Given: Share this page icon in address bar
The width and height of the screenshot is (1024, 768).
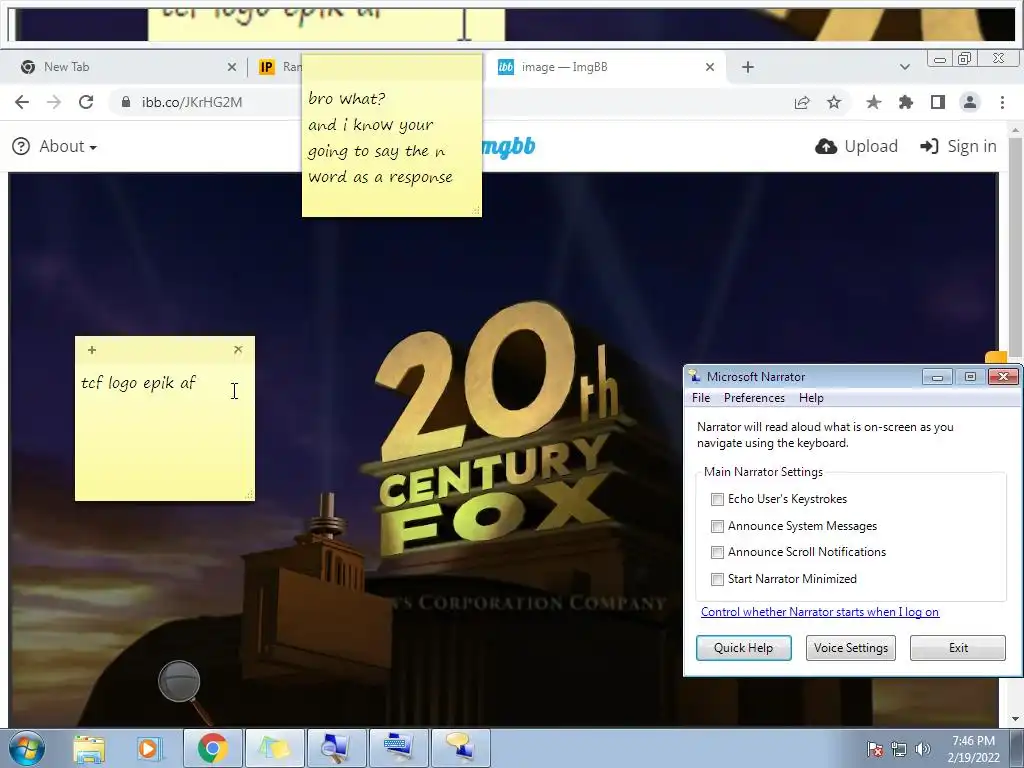Looking at the screenshot, I should 802,102.
